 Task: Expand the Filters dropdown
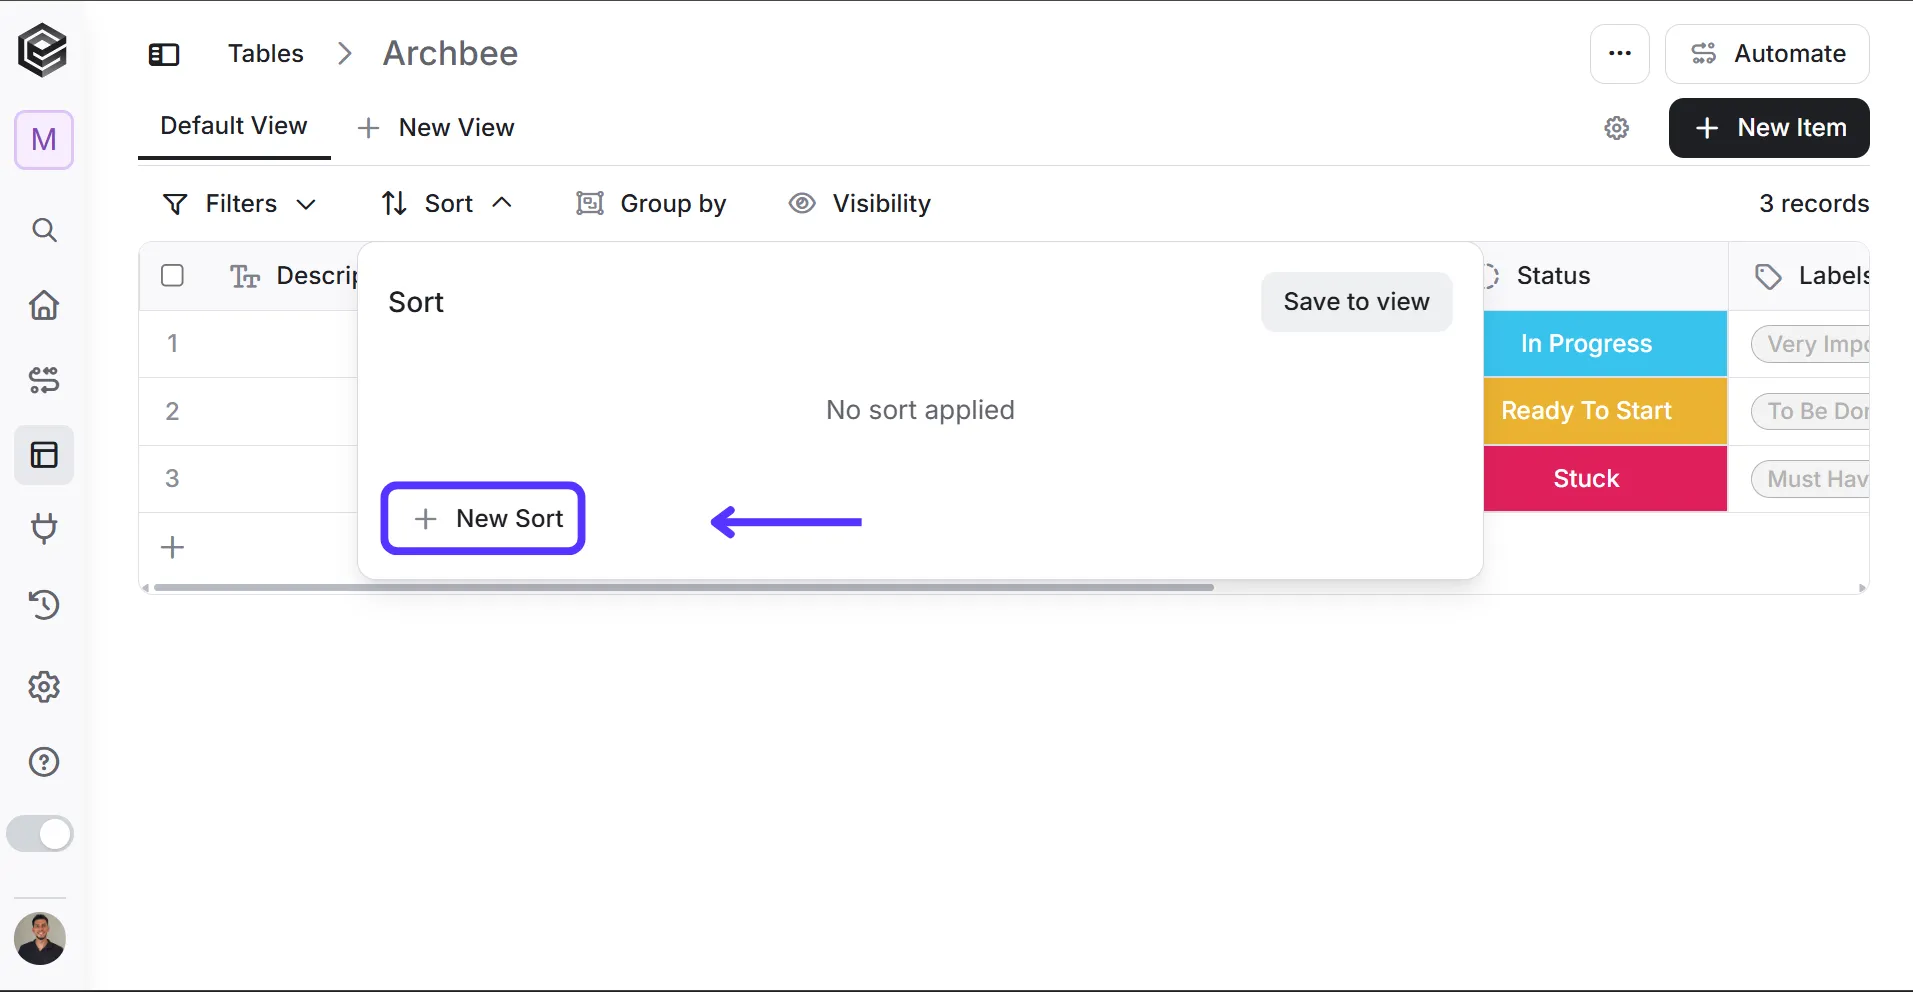tap(240, 204)
